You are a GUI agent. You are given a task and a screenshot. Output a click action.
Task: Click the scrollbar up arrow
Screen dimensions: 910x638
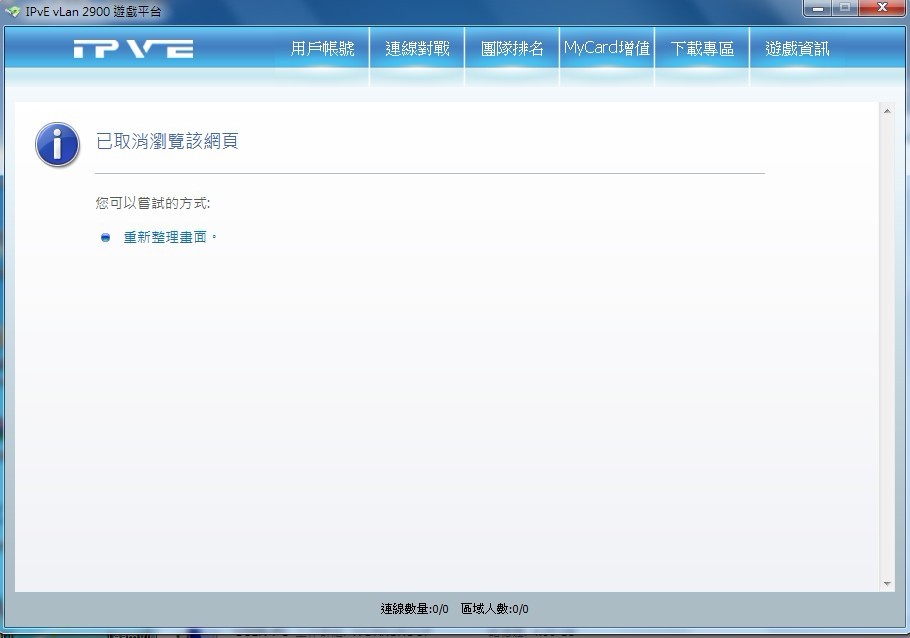click(x=887, y=111)
